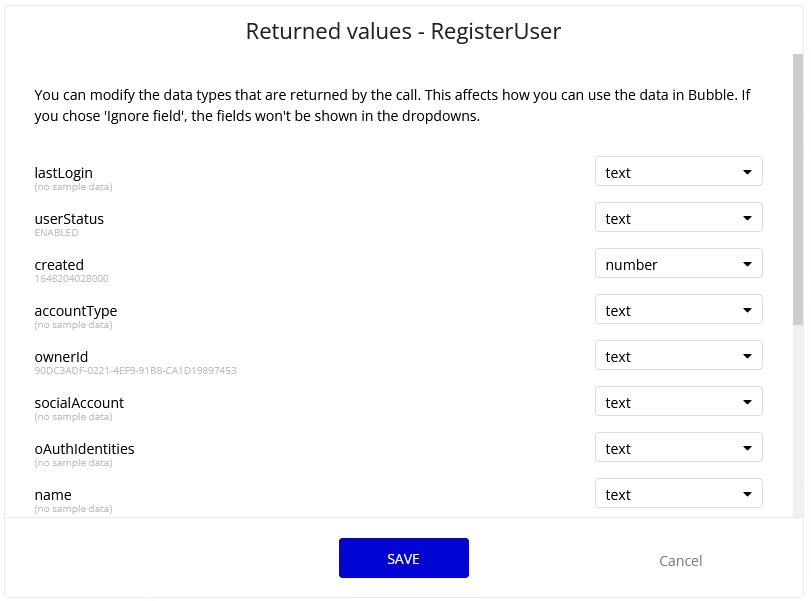Click the arrow icon in oAuthIdentities dropdown

coord(747,448)
